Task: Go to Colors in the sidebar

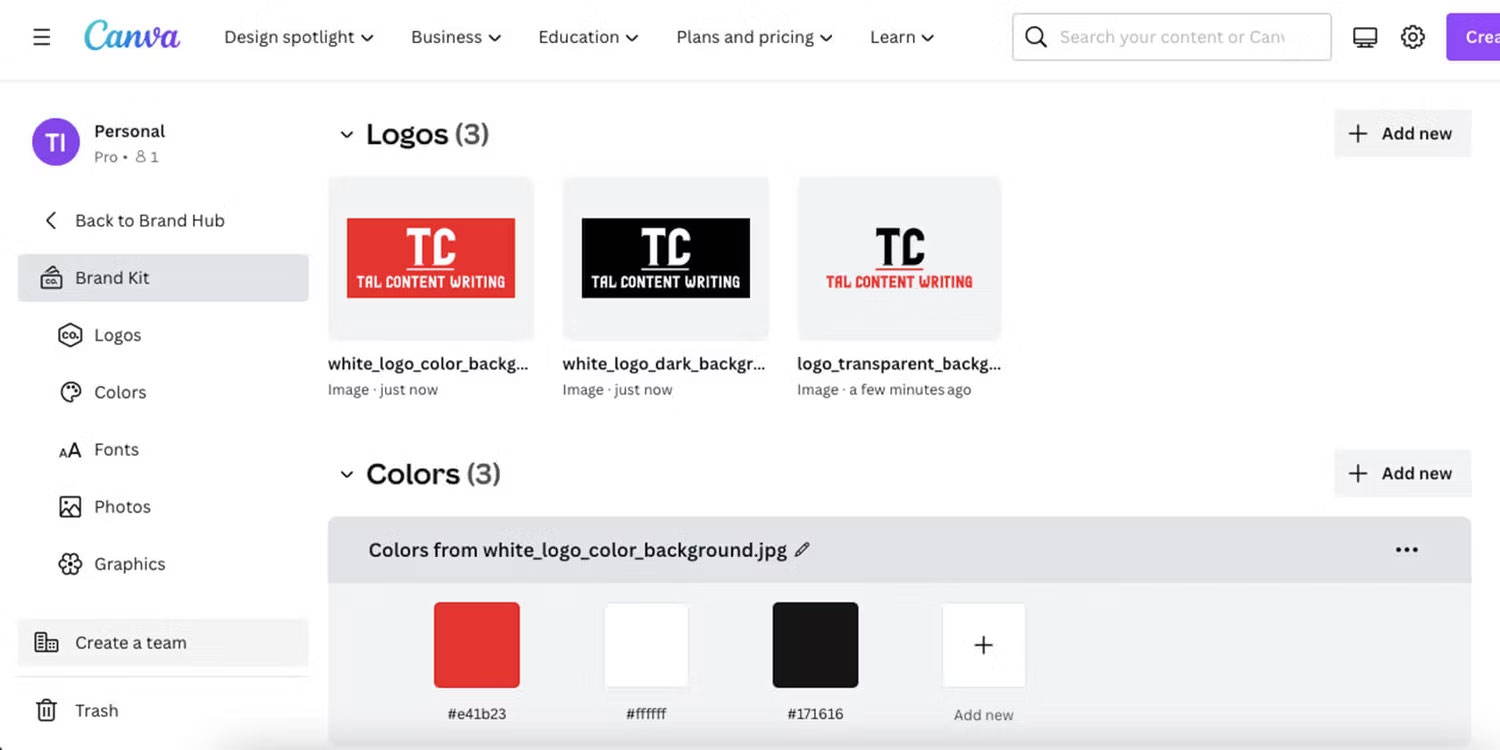Action: point(120,392)
